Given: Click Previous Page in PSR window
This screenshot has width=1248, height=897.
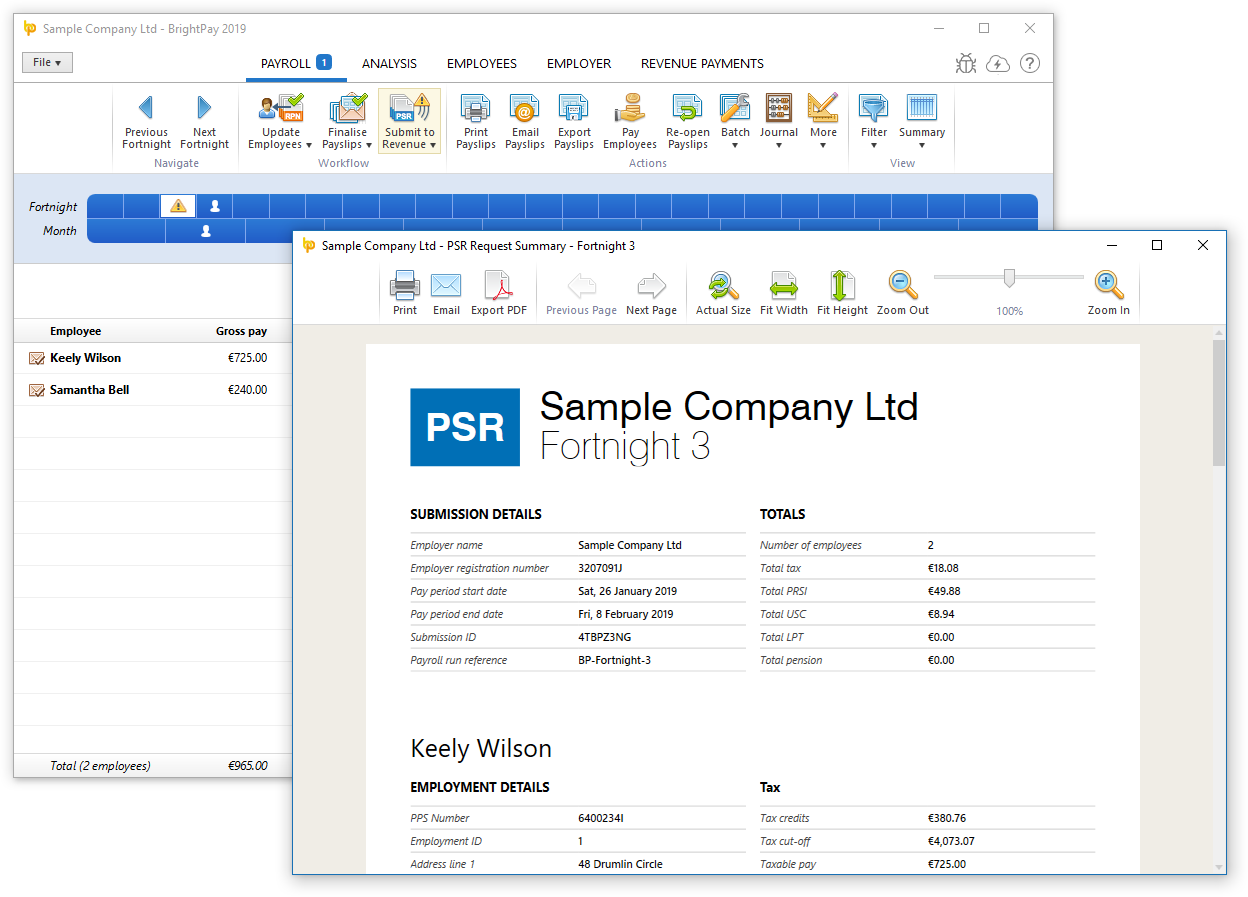Looking at the screenshot, I should click(x=581, y=294).
